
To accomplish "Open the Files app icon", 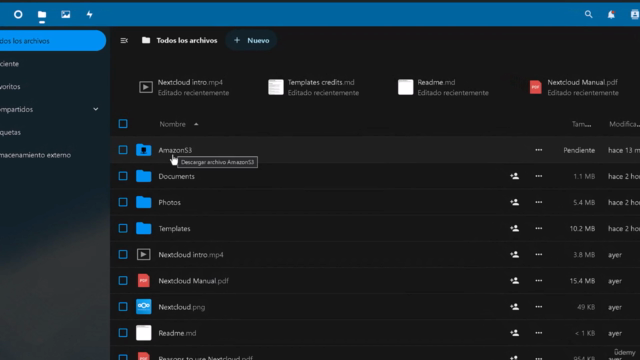I will [x=42, y=15].
